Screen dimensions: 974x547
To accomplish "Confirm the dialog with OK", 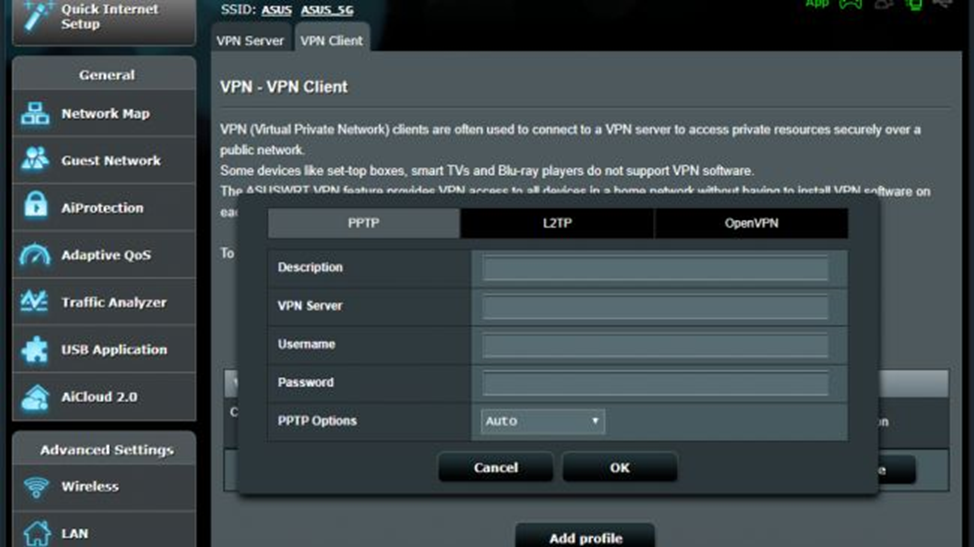I will click(619, 467).
